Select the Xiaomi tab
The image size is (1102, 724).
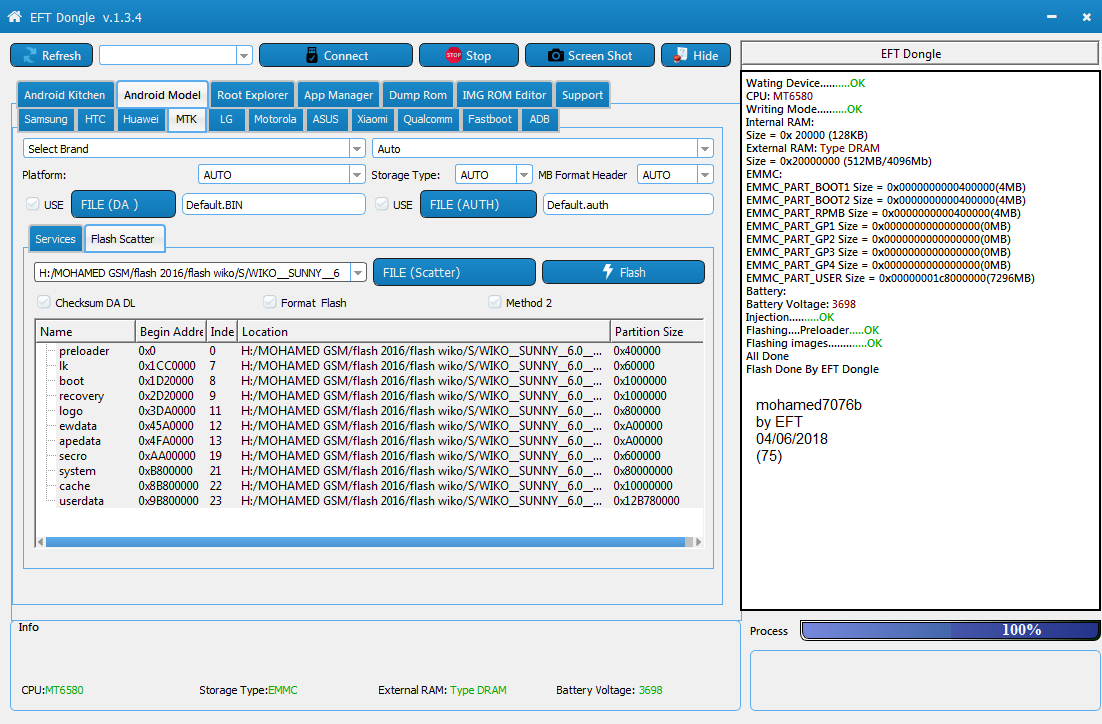coord(372,119)
